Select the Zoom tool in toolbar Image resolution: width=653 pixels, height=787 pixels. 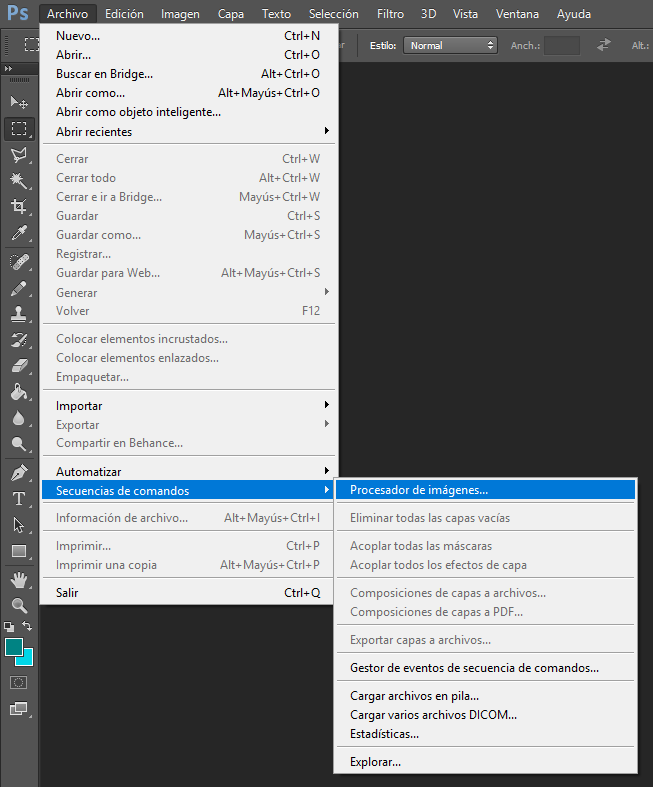click(19, 605)
